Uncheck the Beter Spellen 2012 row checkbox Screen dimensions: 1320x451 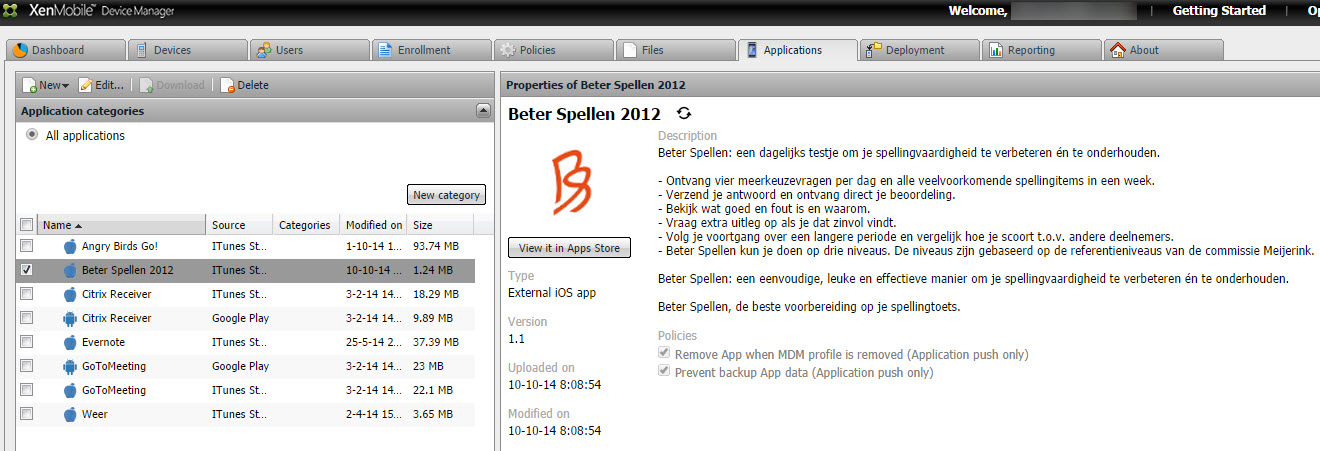click(26, 269)
